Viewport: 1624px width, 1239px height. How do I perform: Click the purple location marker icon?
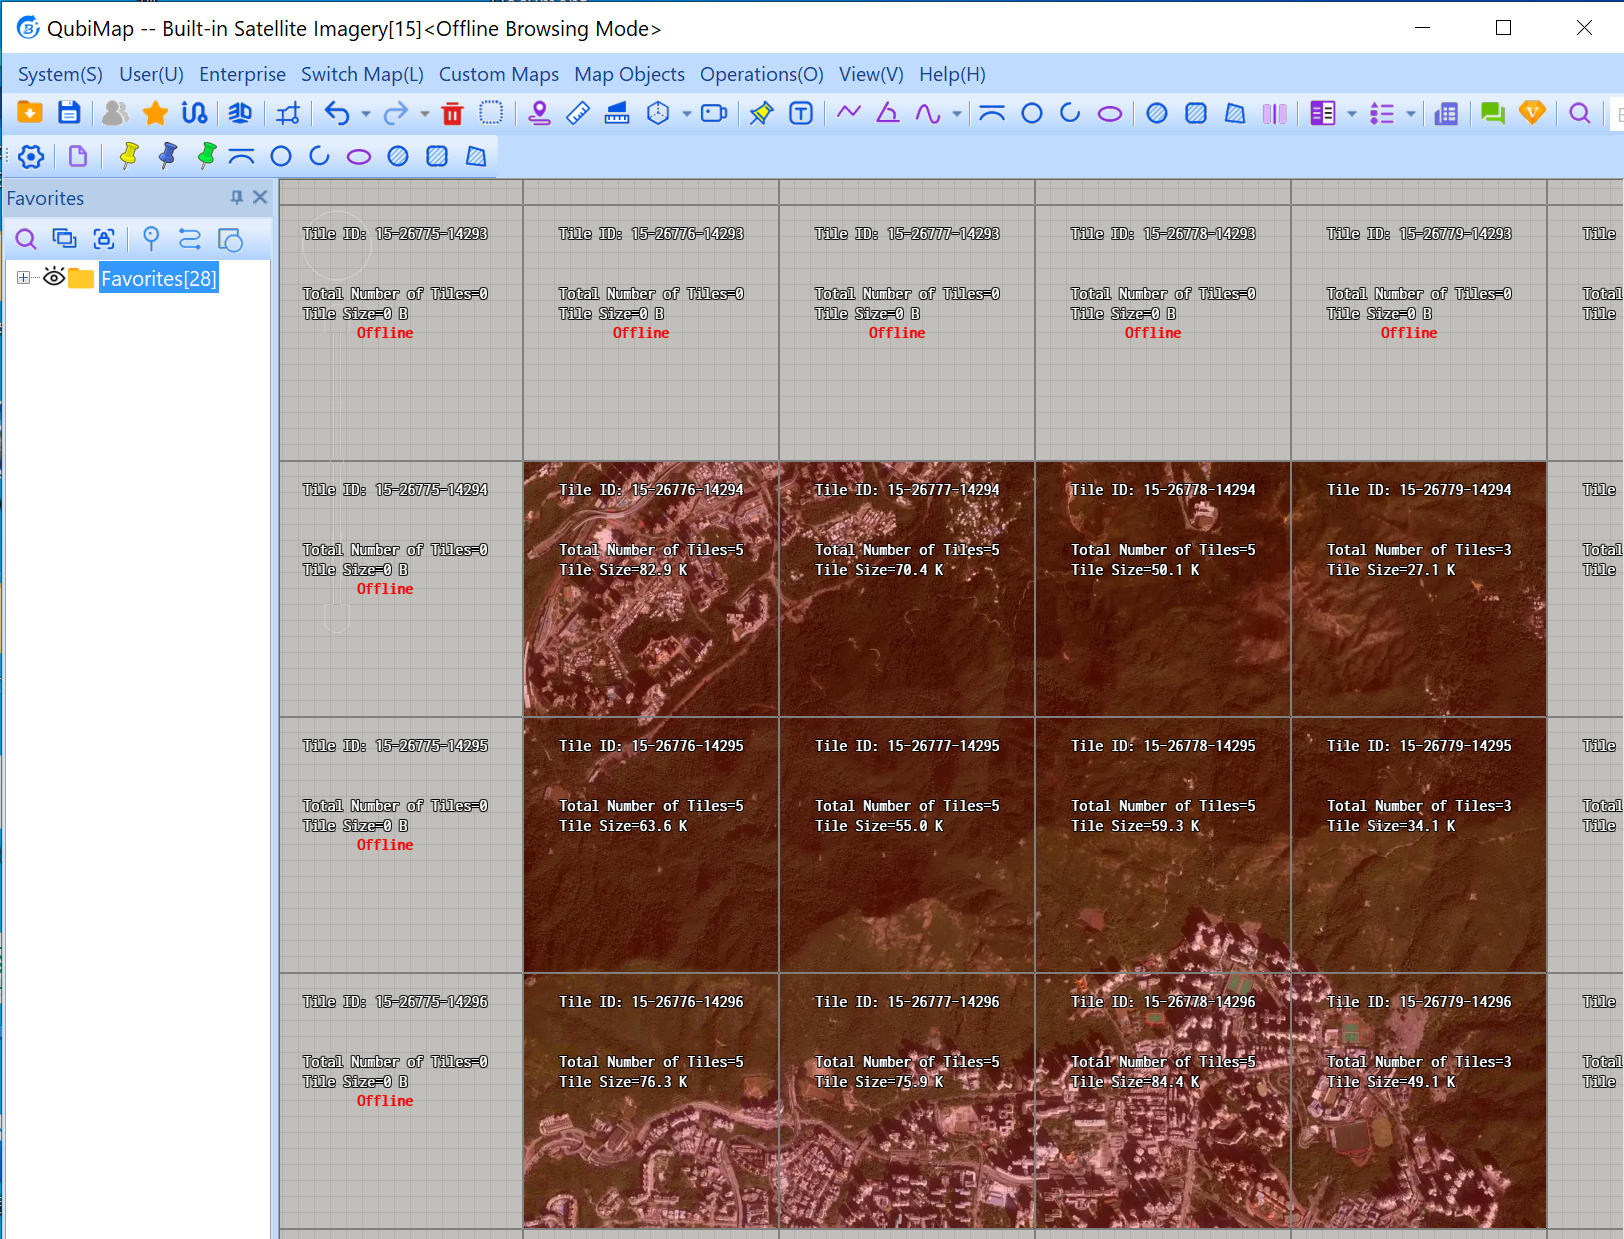(x=539, y=113)
